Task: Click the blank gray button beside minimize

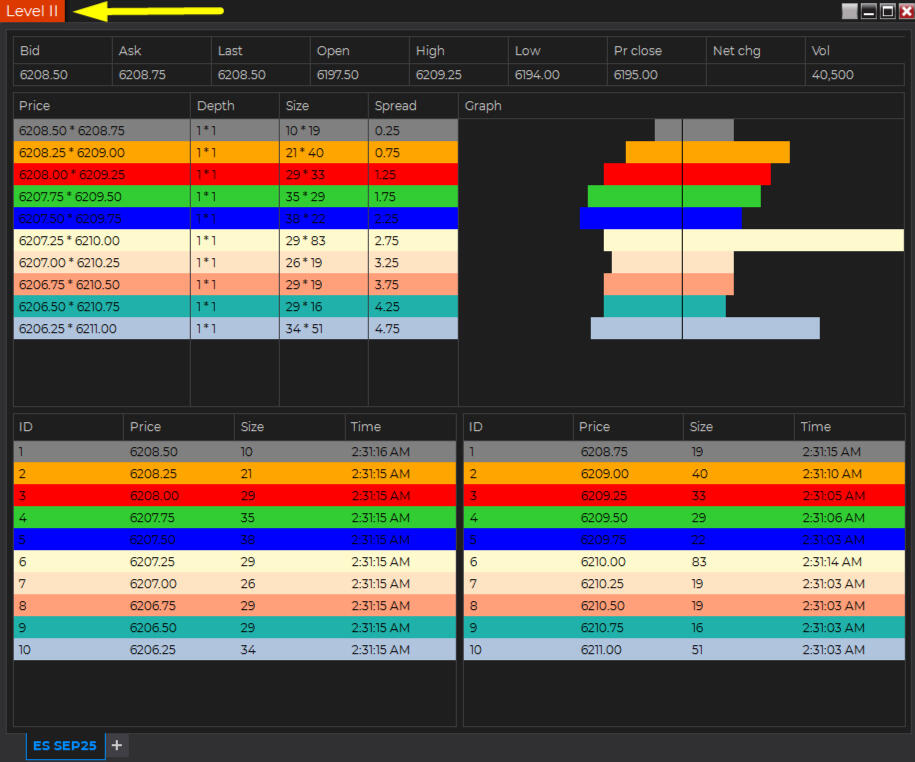Action: pyautogui.click(x=850, y=11)
